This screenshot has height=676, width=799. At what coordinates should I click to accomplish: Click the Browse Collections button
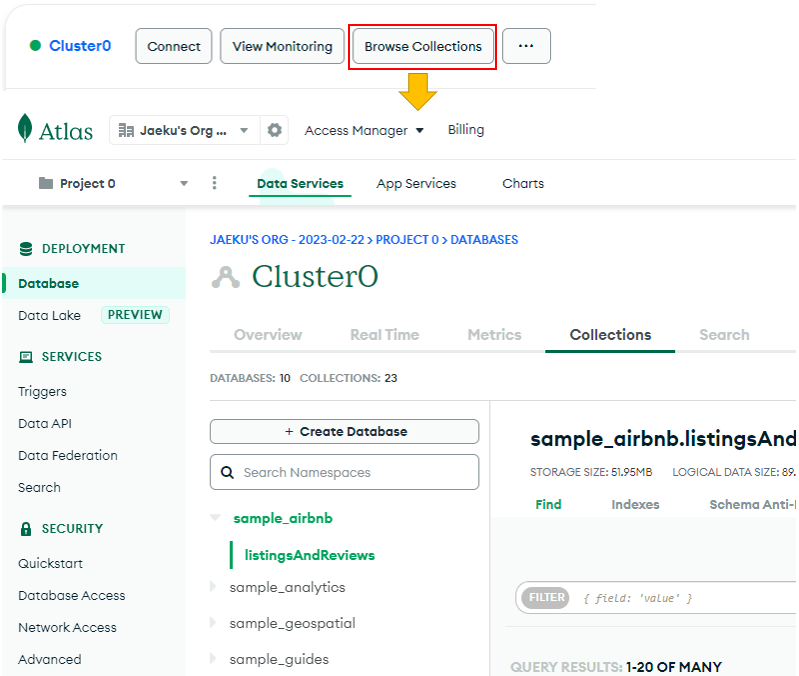(423, 46)
